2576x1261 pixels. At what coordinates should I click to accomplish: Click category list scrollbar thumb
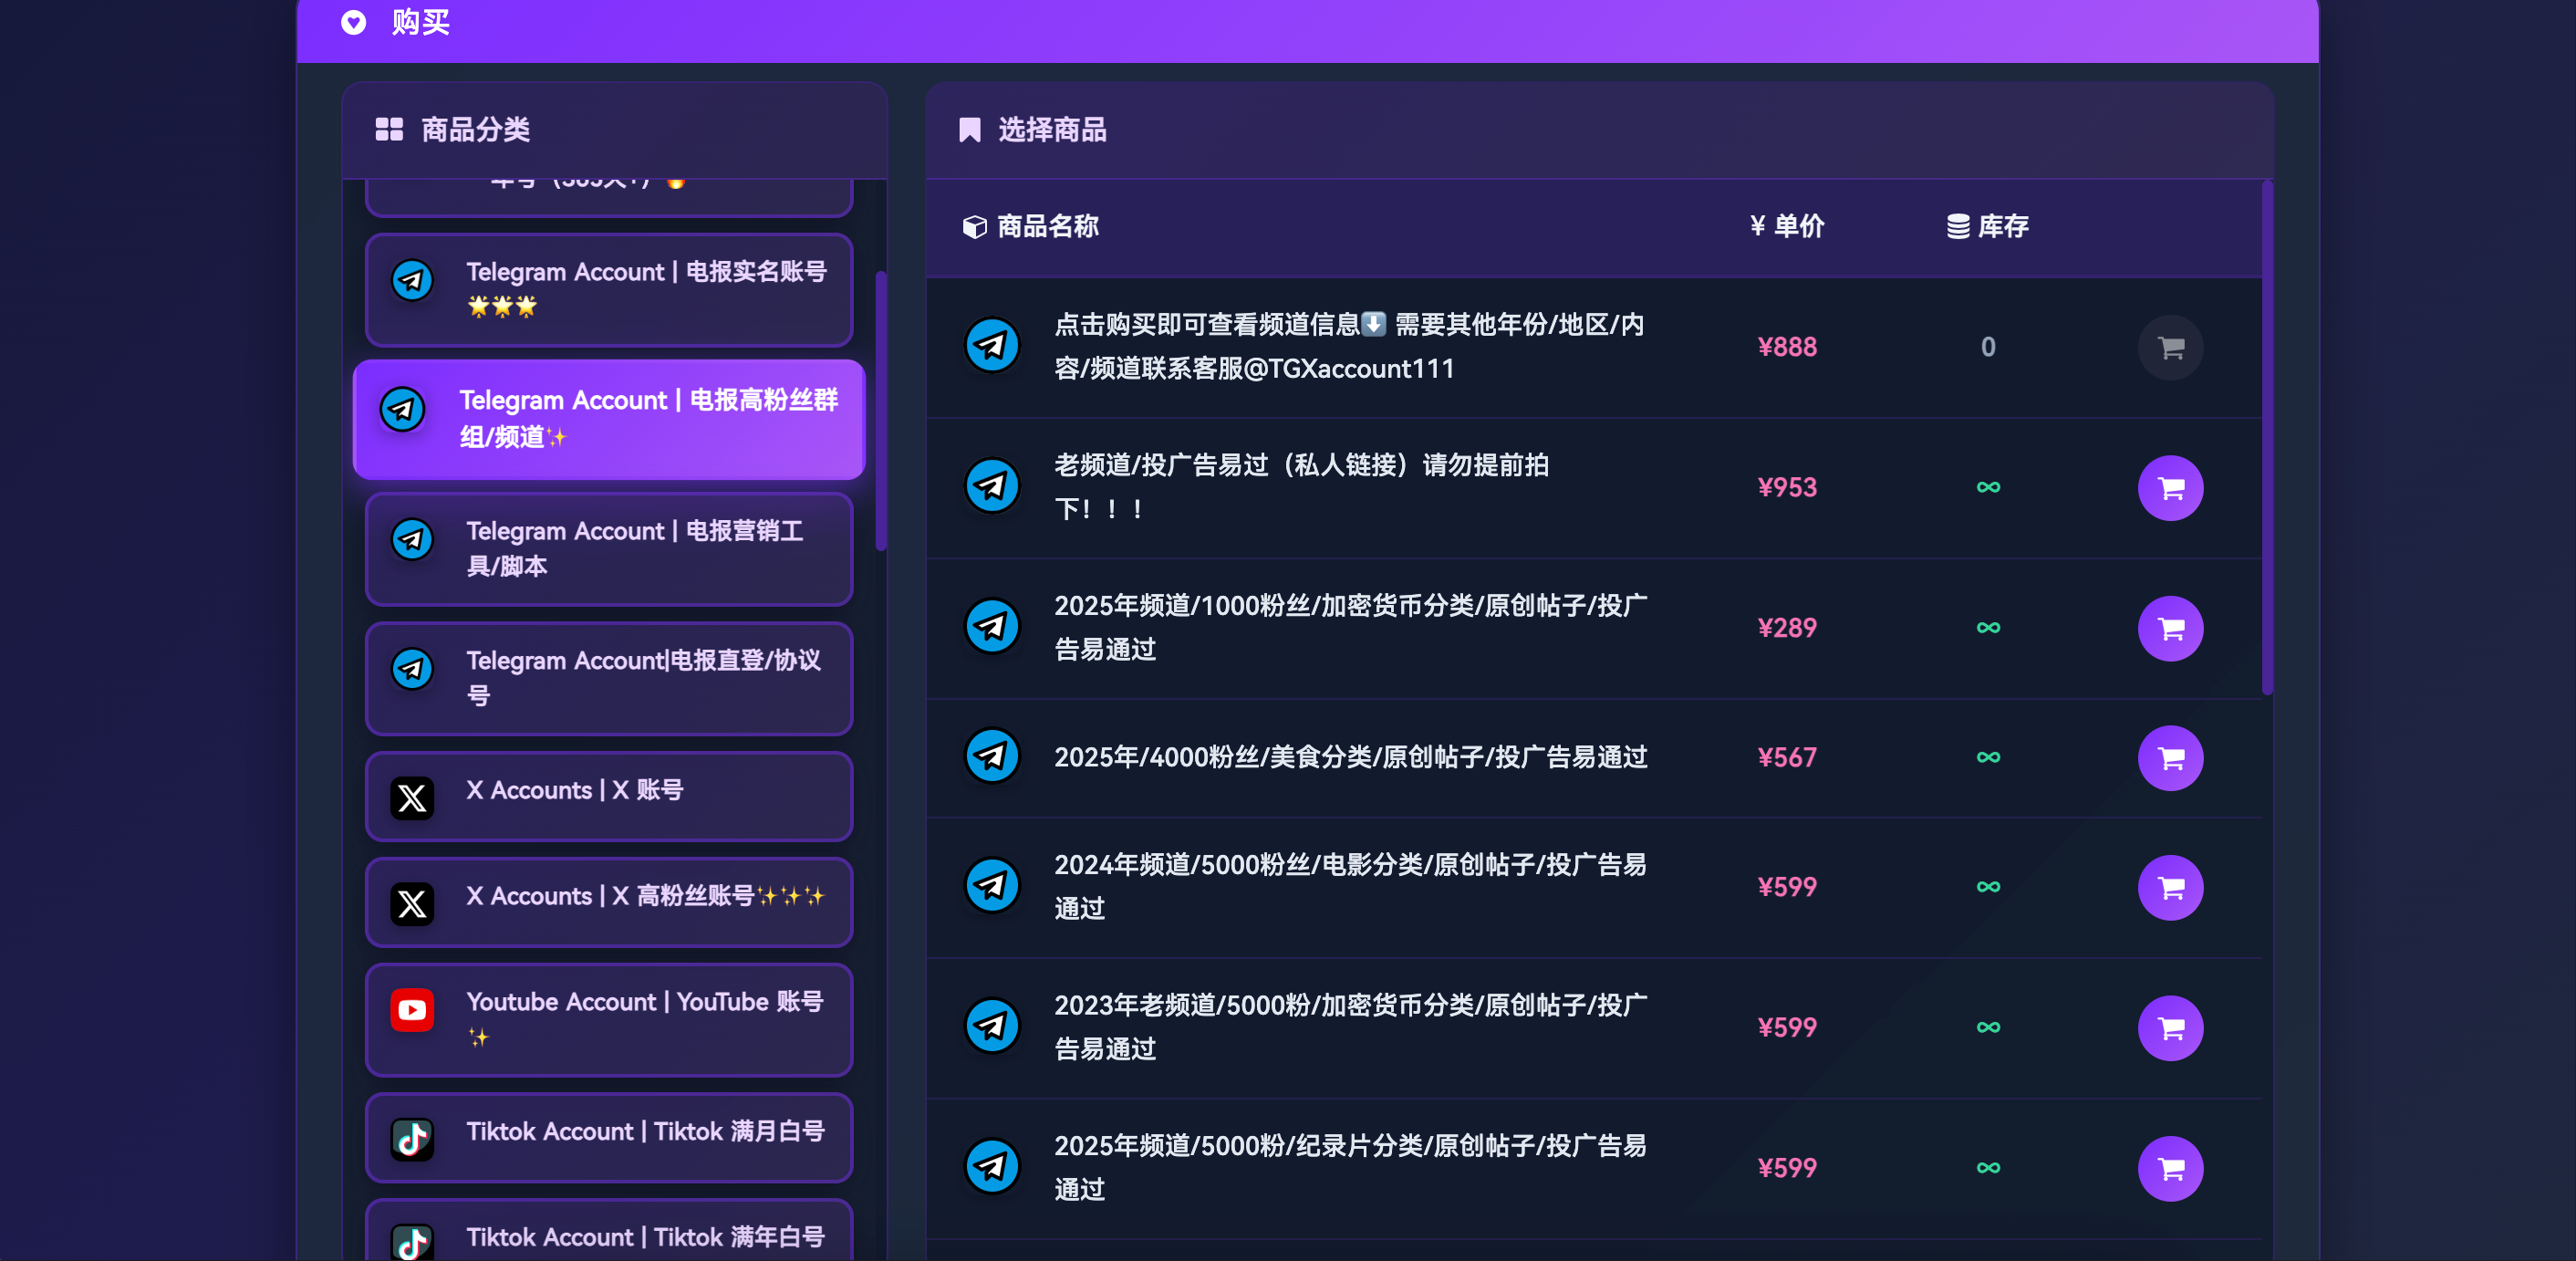[880, 410]
